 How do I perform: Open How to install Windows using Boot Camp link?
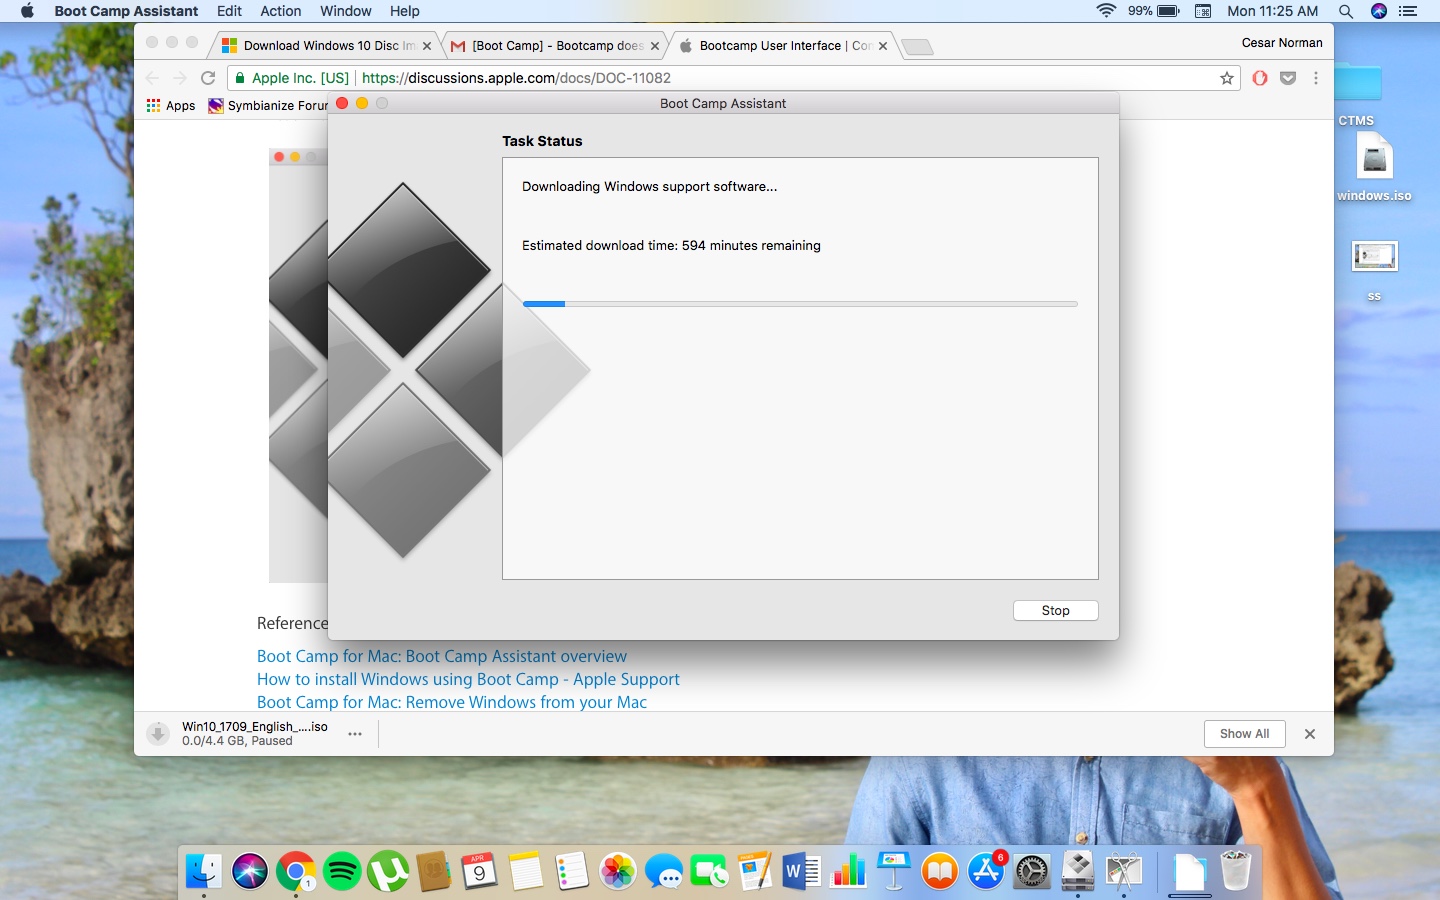[468, 679]
